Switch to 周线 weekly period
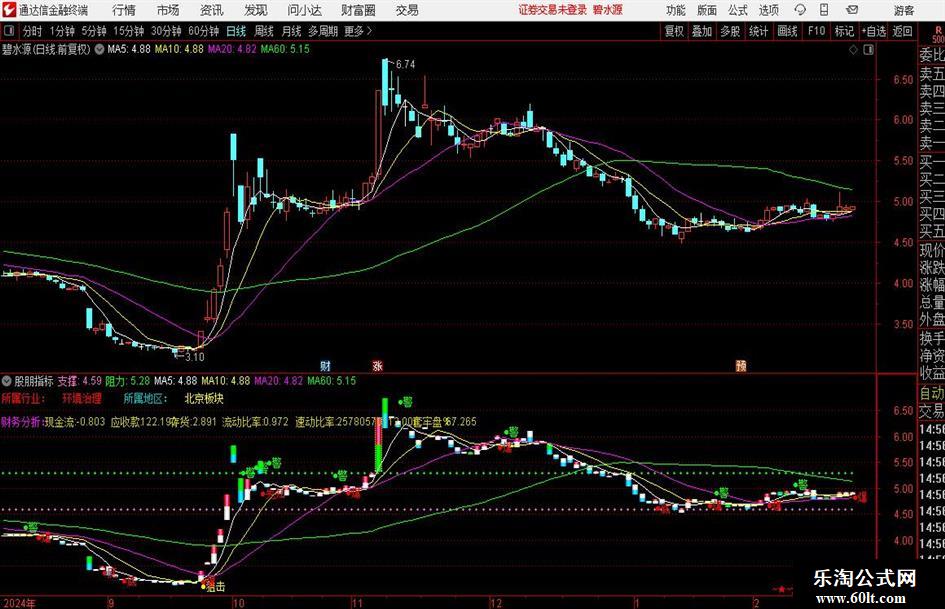Screen dimensions: 945x609 (x=263, y=31)
